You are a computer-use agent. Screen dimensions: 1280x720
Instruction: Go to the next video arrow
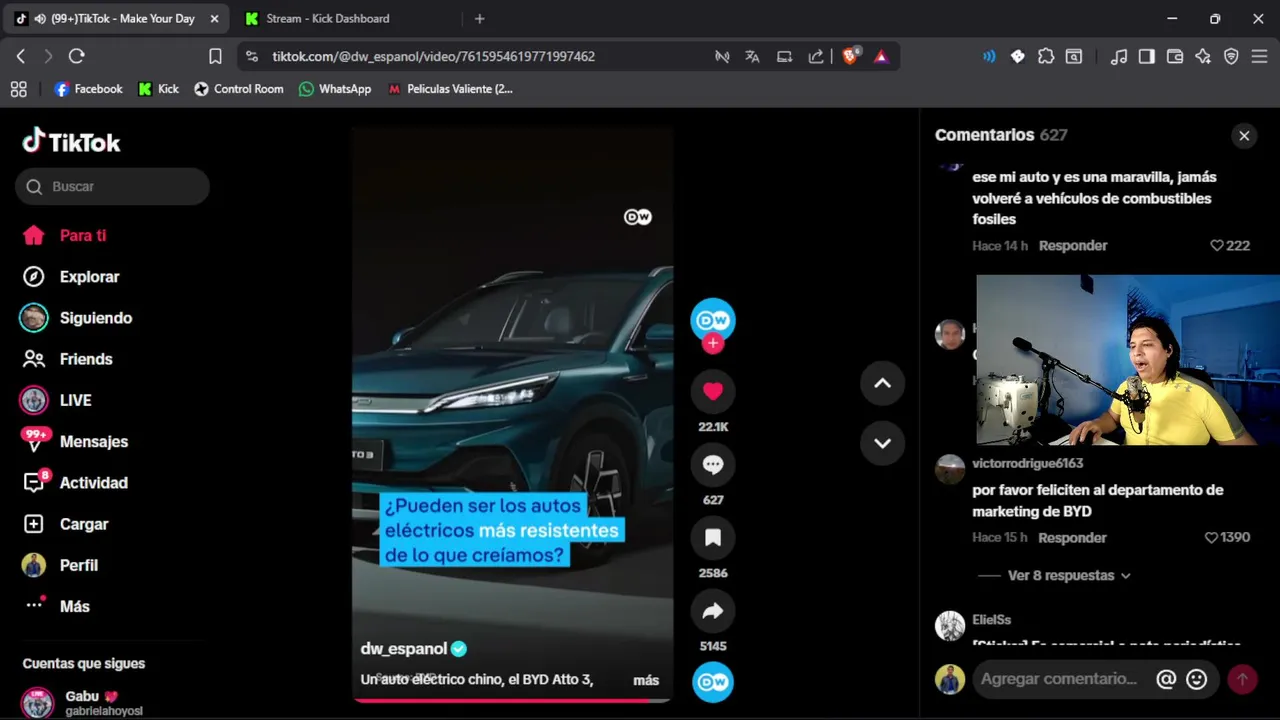click(x=882, y=443)
